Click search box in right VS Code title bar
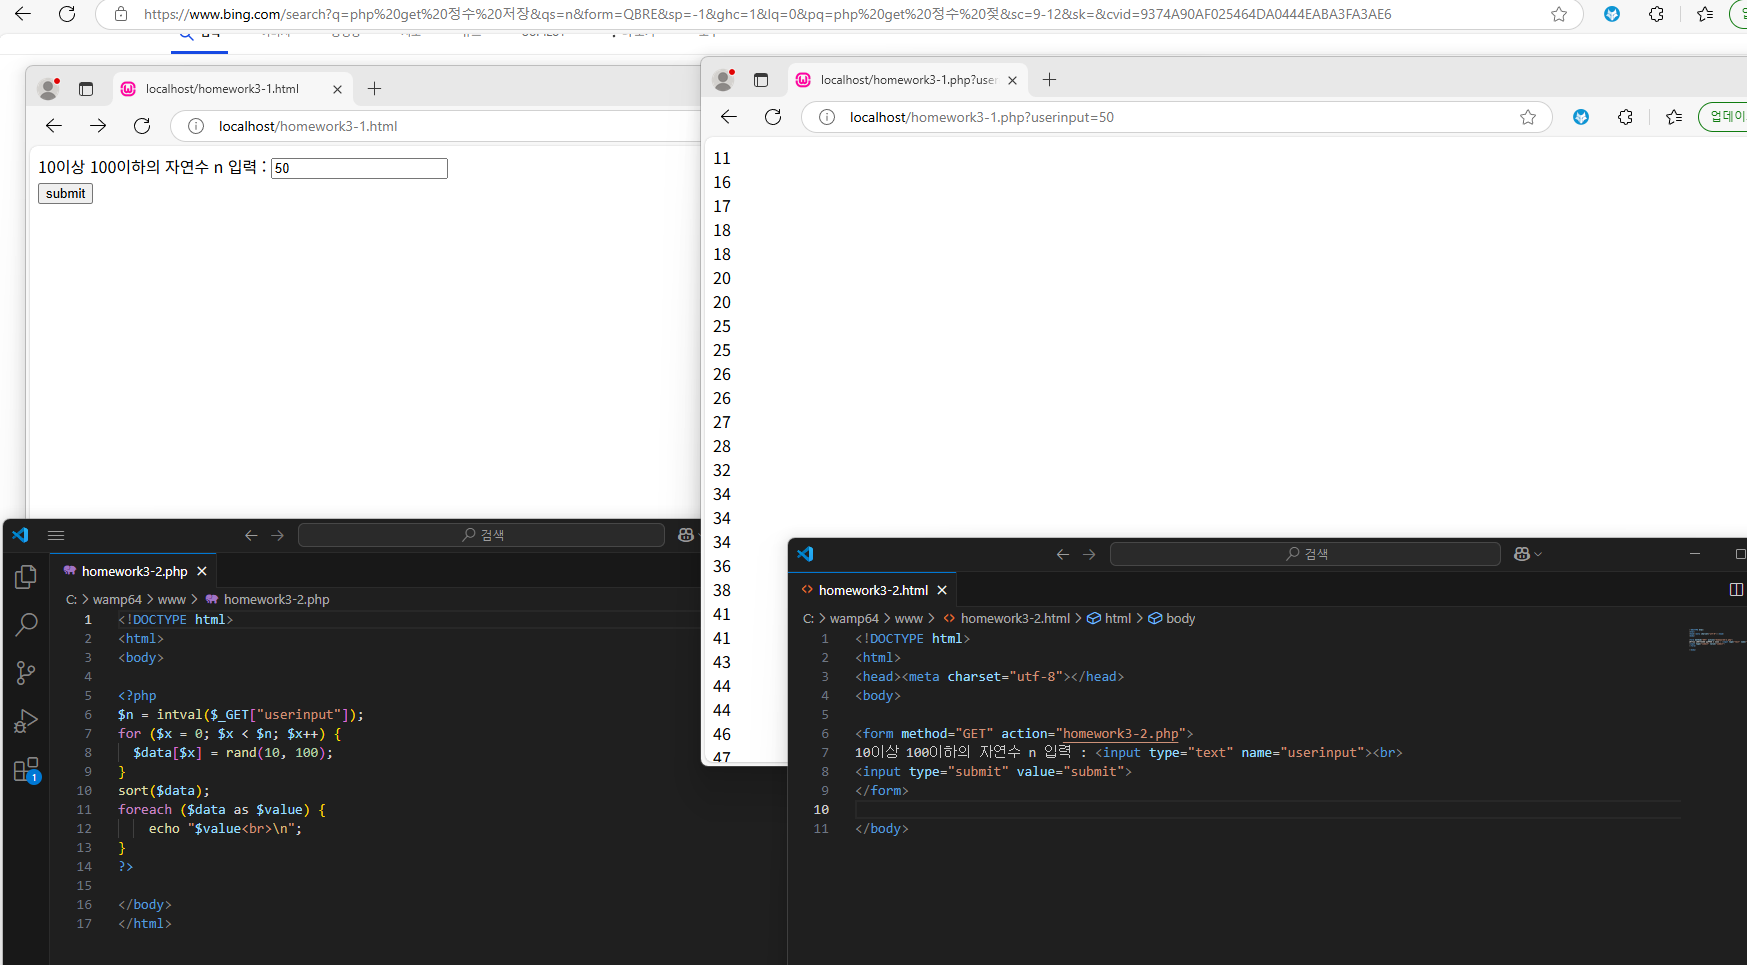Screen dimensions: 1747x965 (x=1305, y=554)
